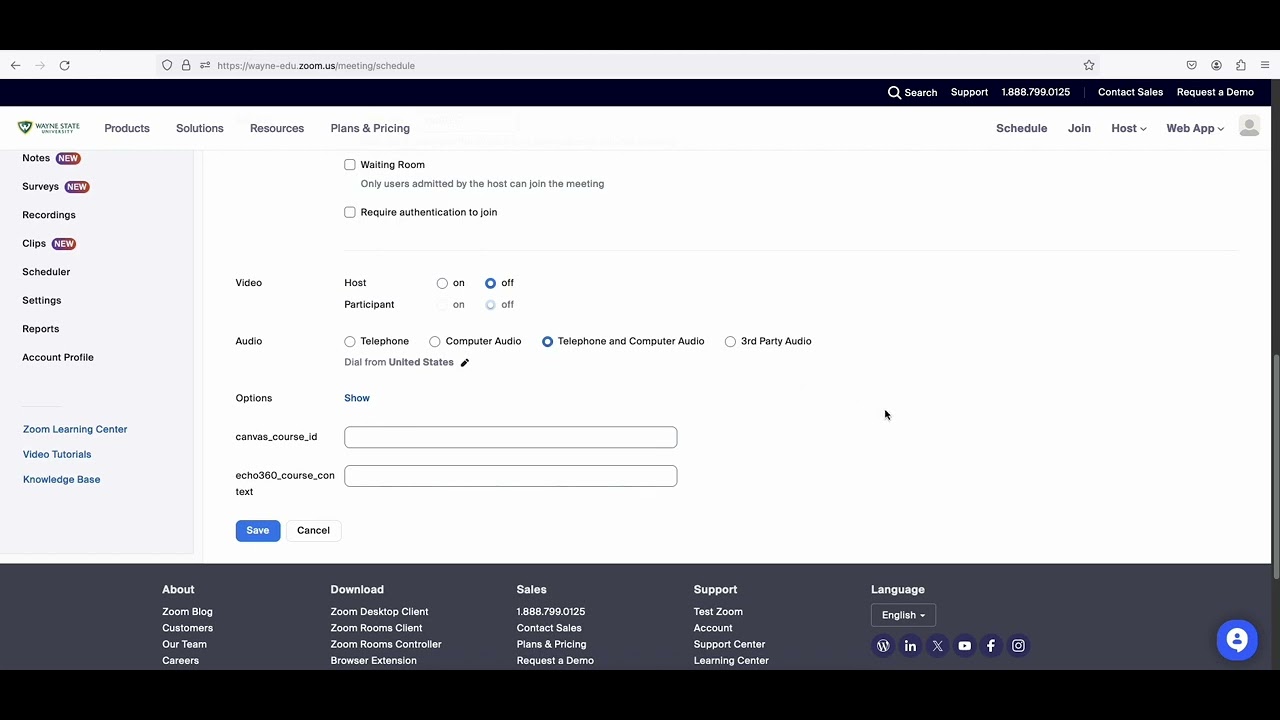Reload the page with refresh icon
Viewport: 1280px width, 720px height.
pos(64,65)
